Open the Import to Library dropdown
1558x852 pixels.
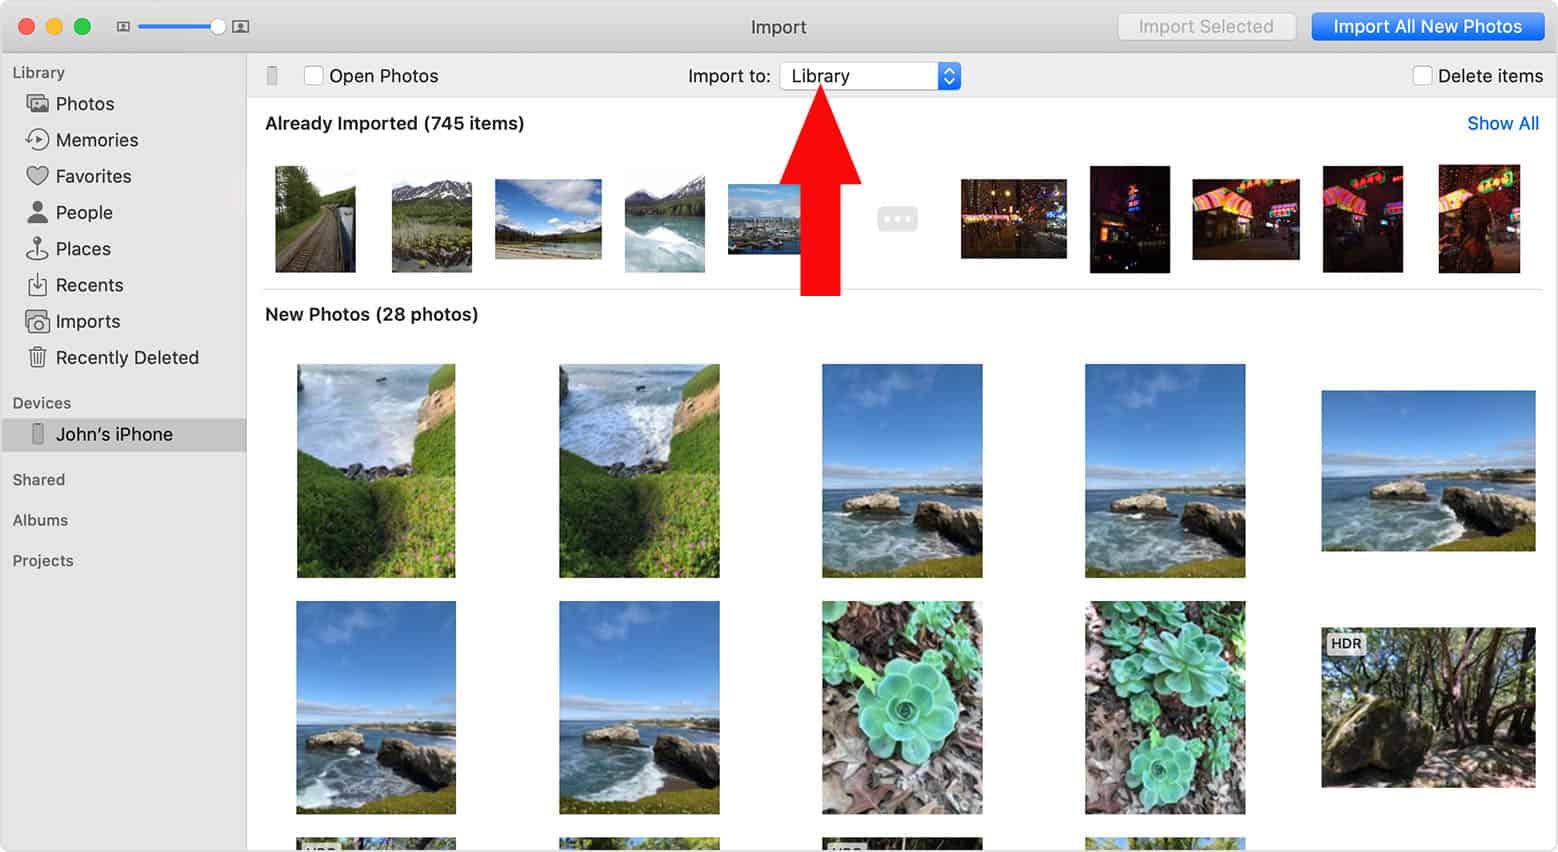pyautogui.click(x=870, y=76)
